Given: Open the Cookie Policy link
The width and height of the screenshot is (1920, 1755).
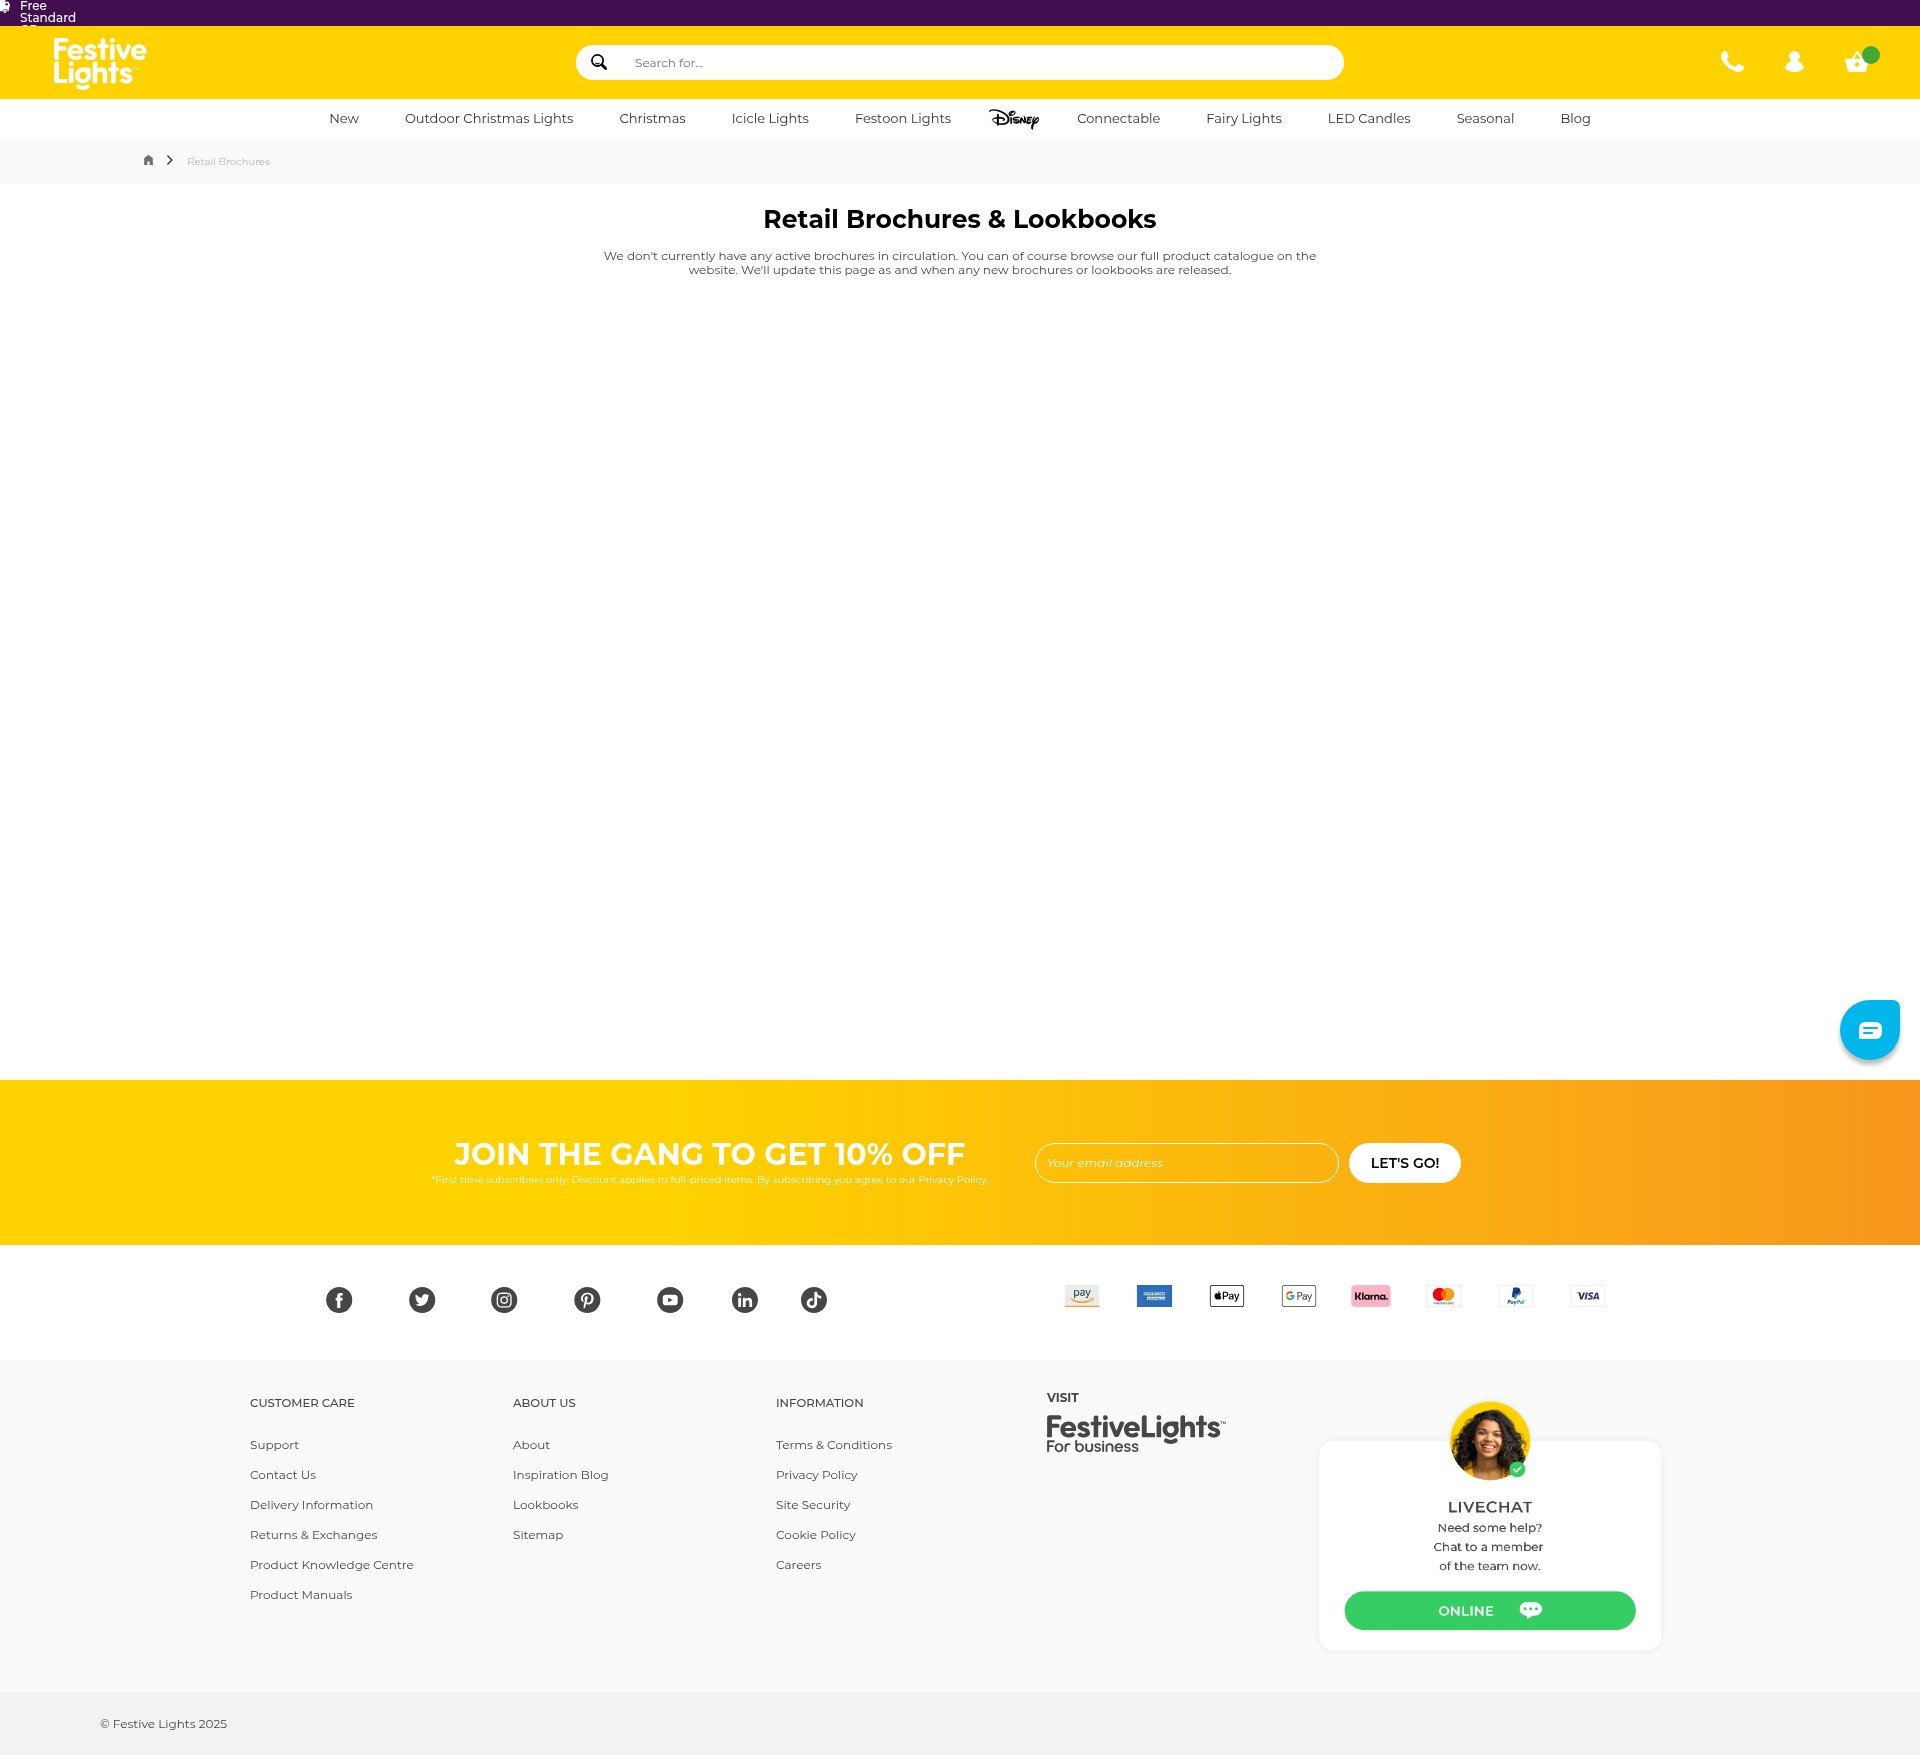Looking at the screenshot, I should tap(816, 1535).
